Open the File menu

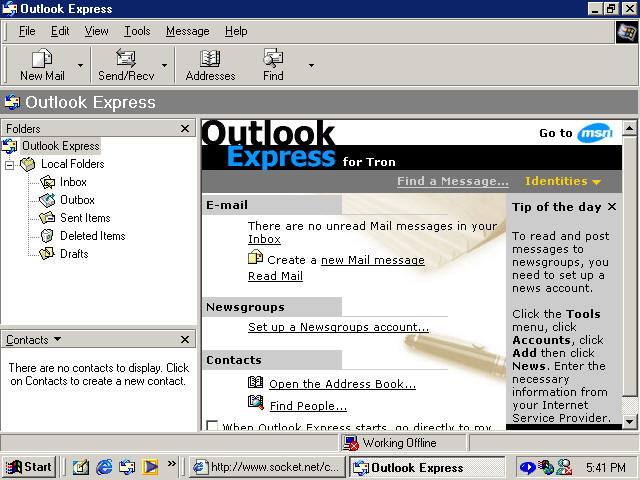pos(27,31)
